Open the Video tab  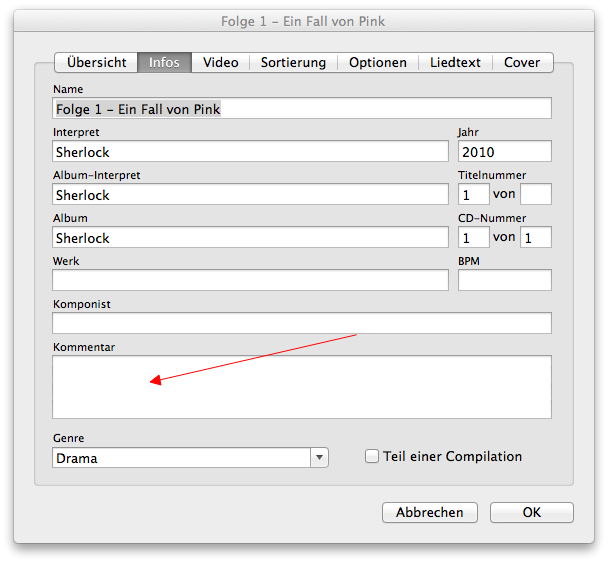coord(220,62)
